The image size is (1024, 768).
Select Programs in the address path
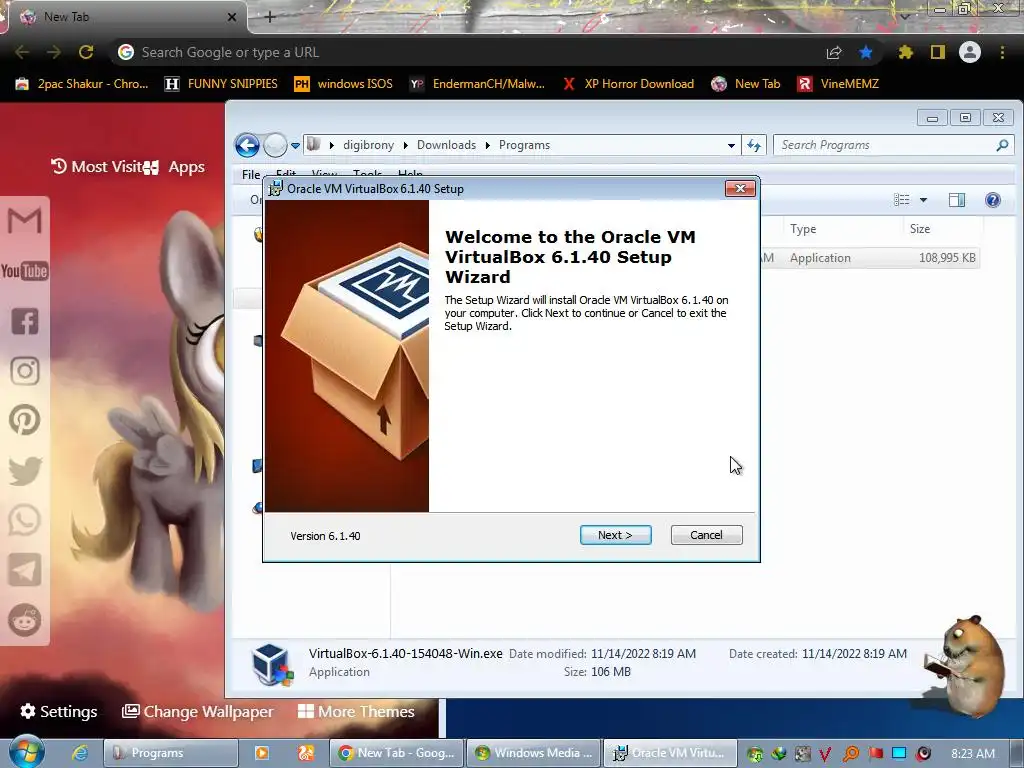(x=524, y=145)
